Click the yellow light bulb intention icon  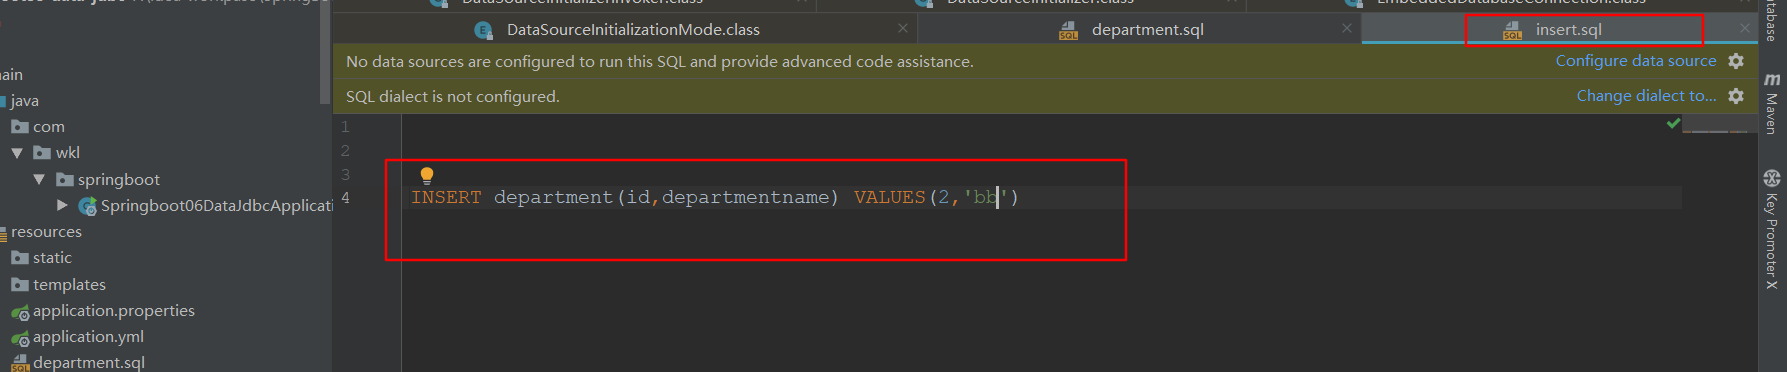tap(427, 176)
